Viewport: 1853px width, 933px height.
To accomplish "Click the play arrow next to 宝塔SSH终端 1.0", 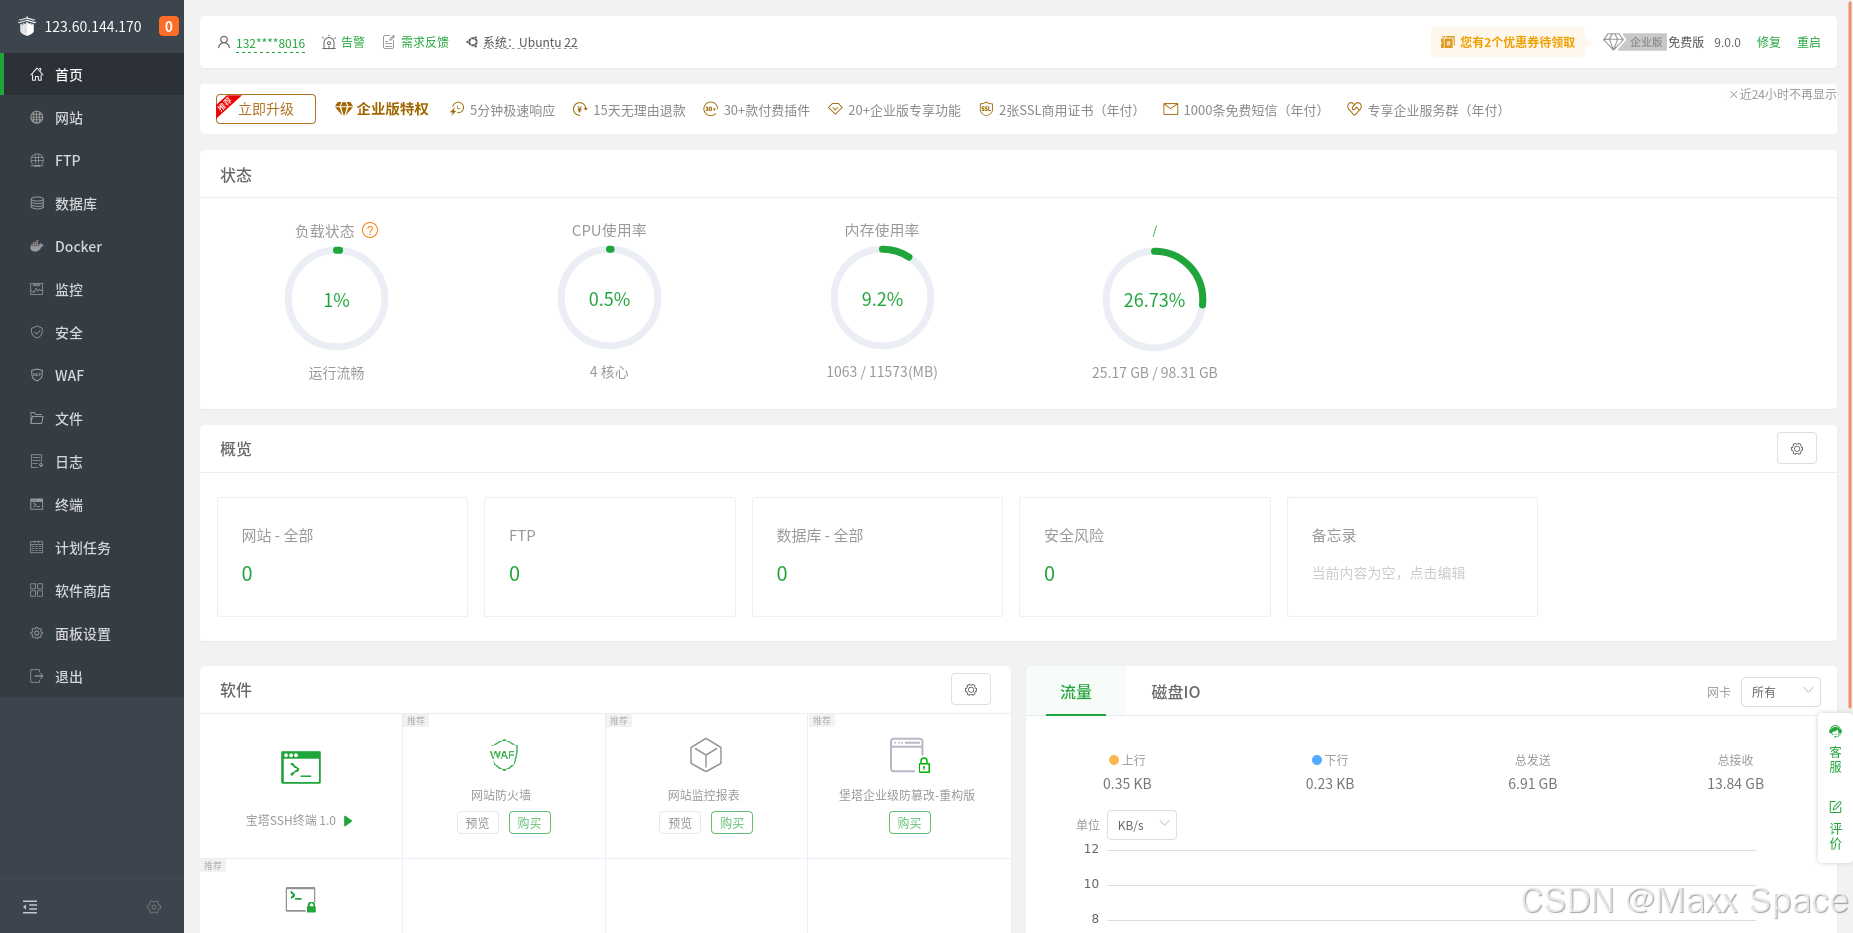I will 348,821.
